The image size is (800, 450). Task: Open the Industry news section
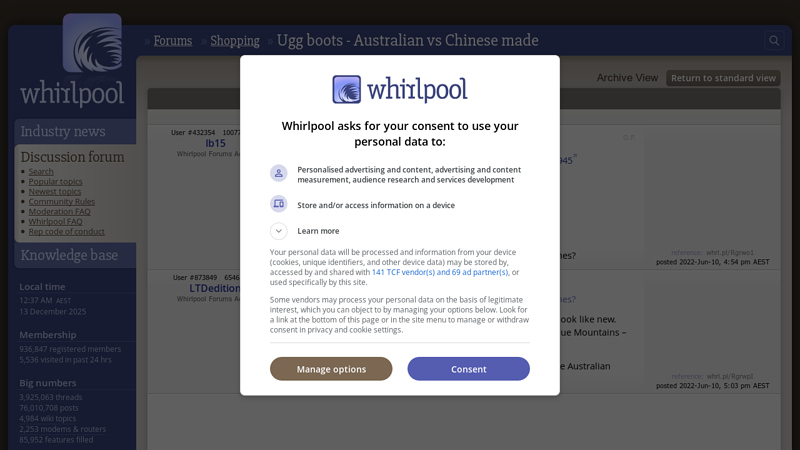click(x=63, y=132)
